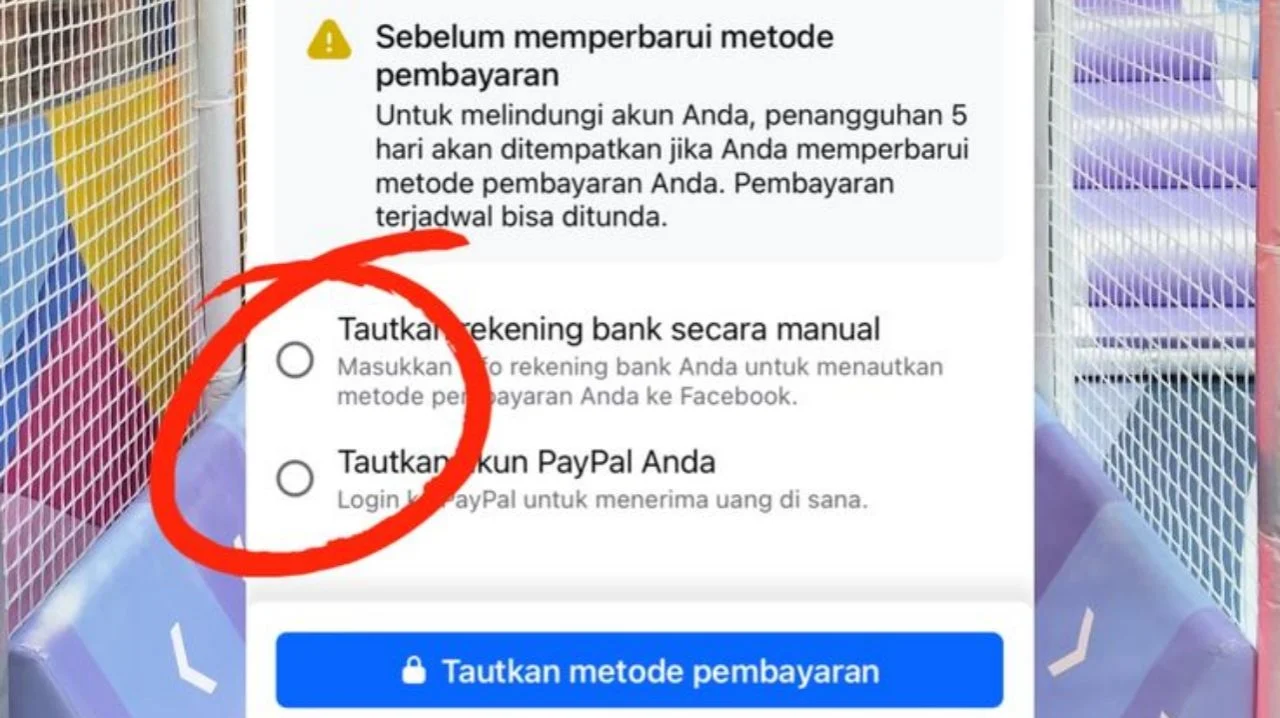Image resolution: width=1280 pixels, height=718 pixels.
Task: Choose 'Tautkan akun PayPal Anda' label
Action: click(526, 463)
